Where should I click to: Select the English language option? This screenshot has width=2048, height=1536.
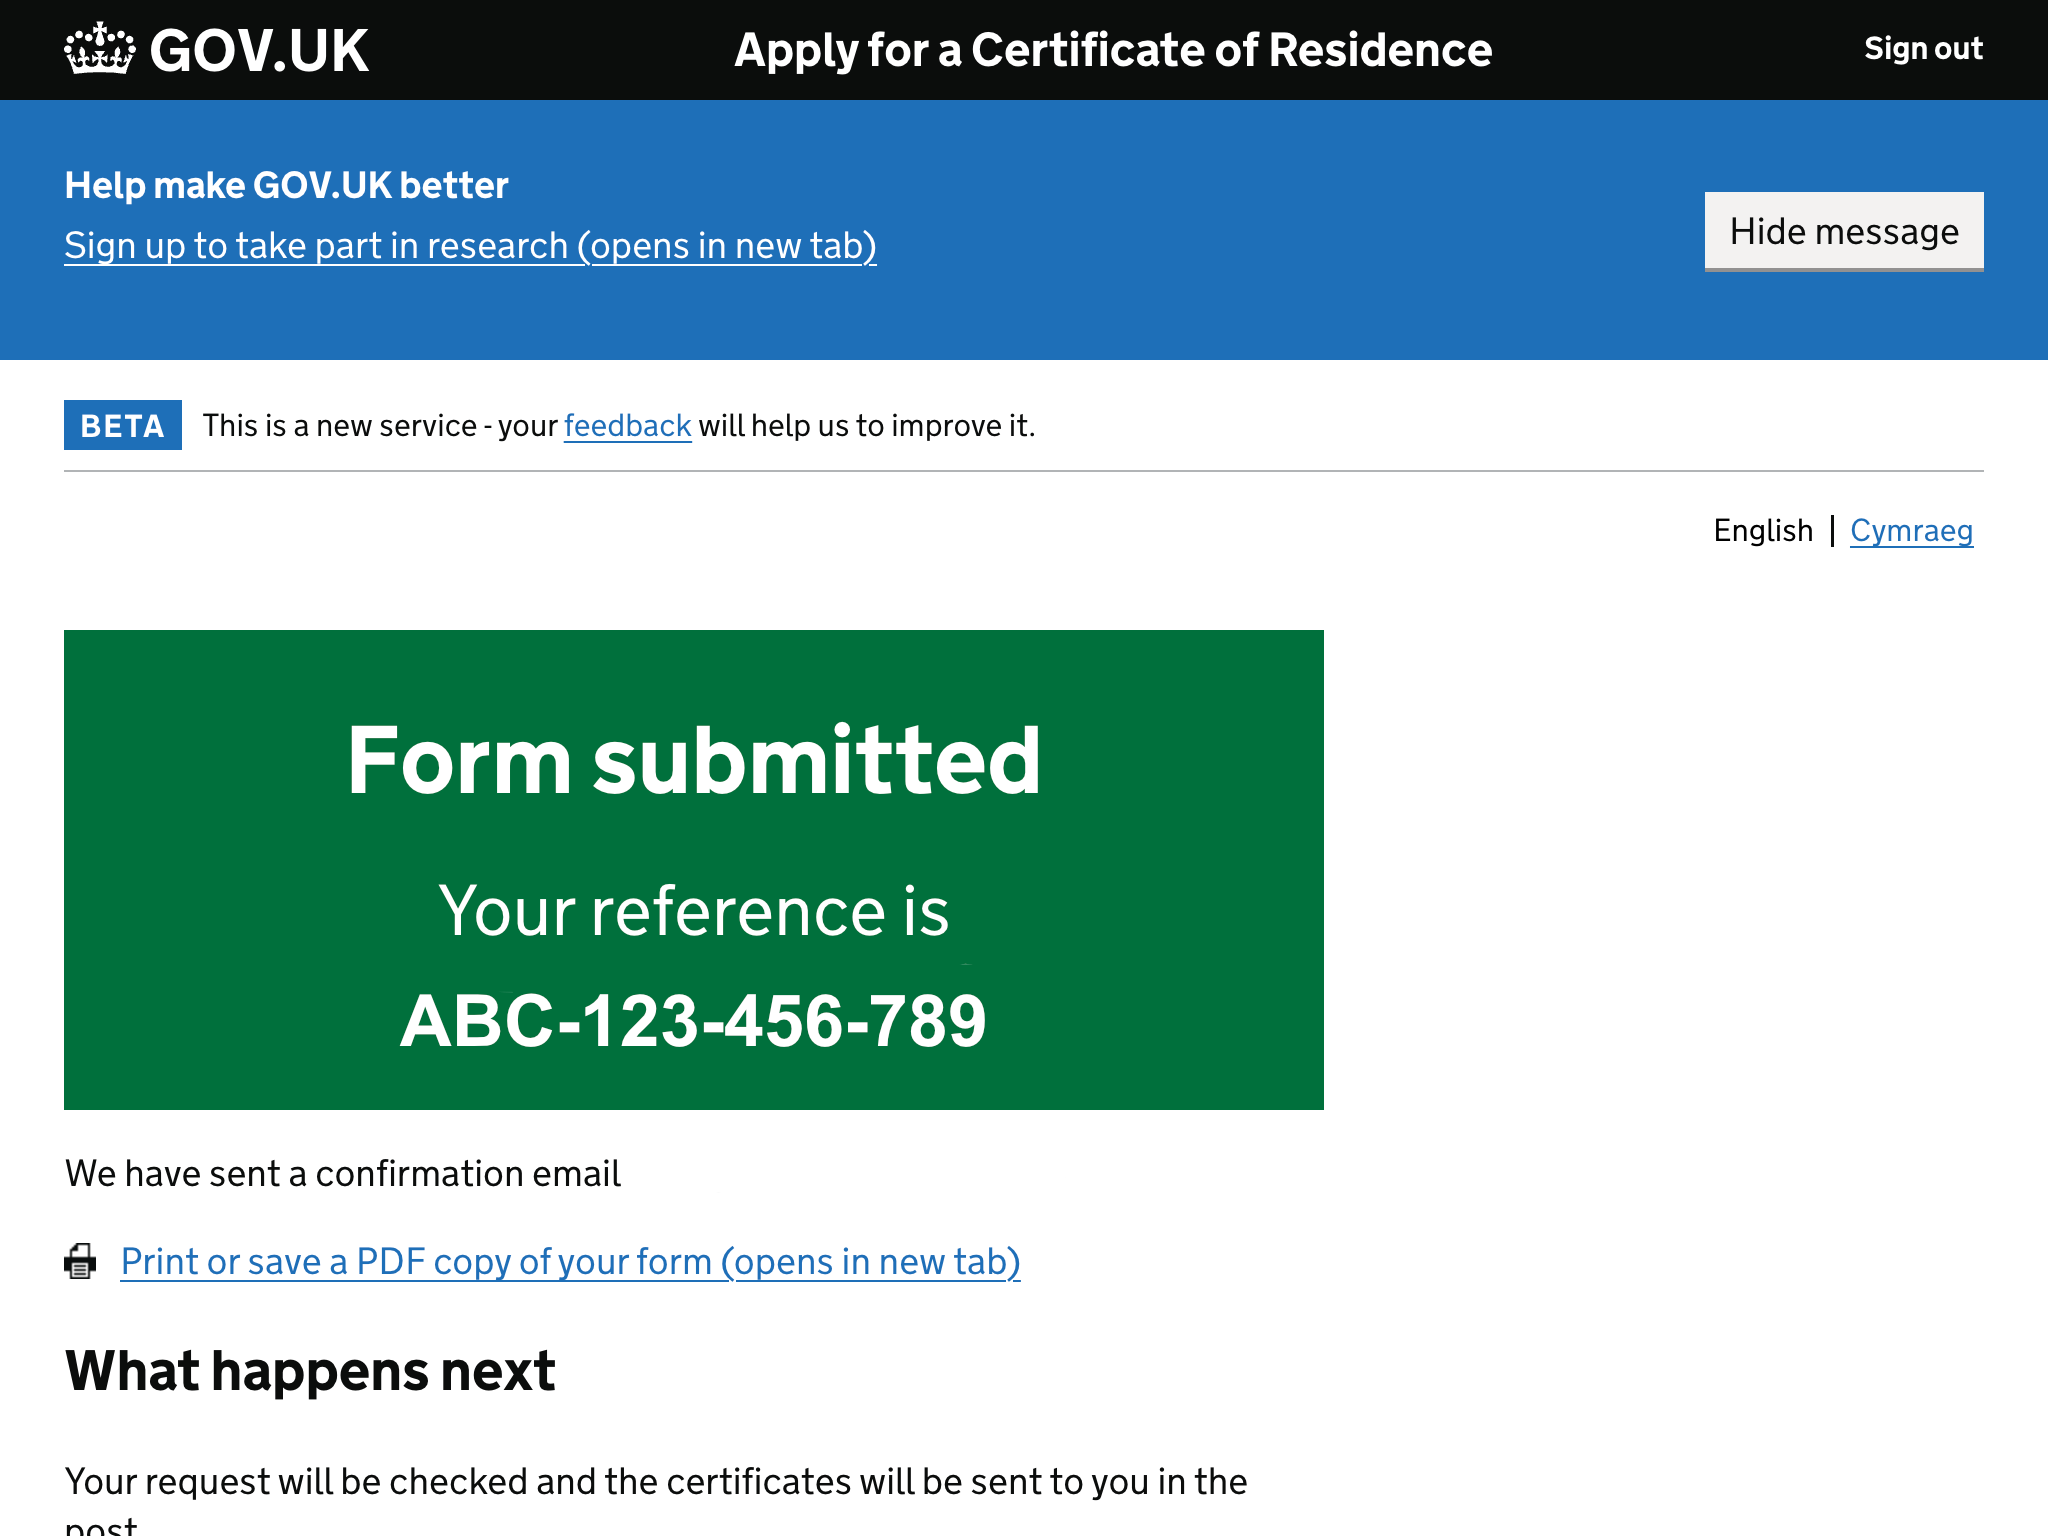1762,530
